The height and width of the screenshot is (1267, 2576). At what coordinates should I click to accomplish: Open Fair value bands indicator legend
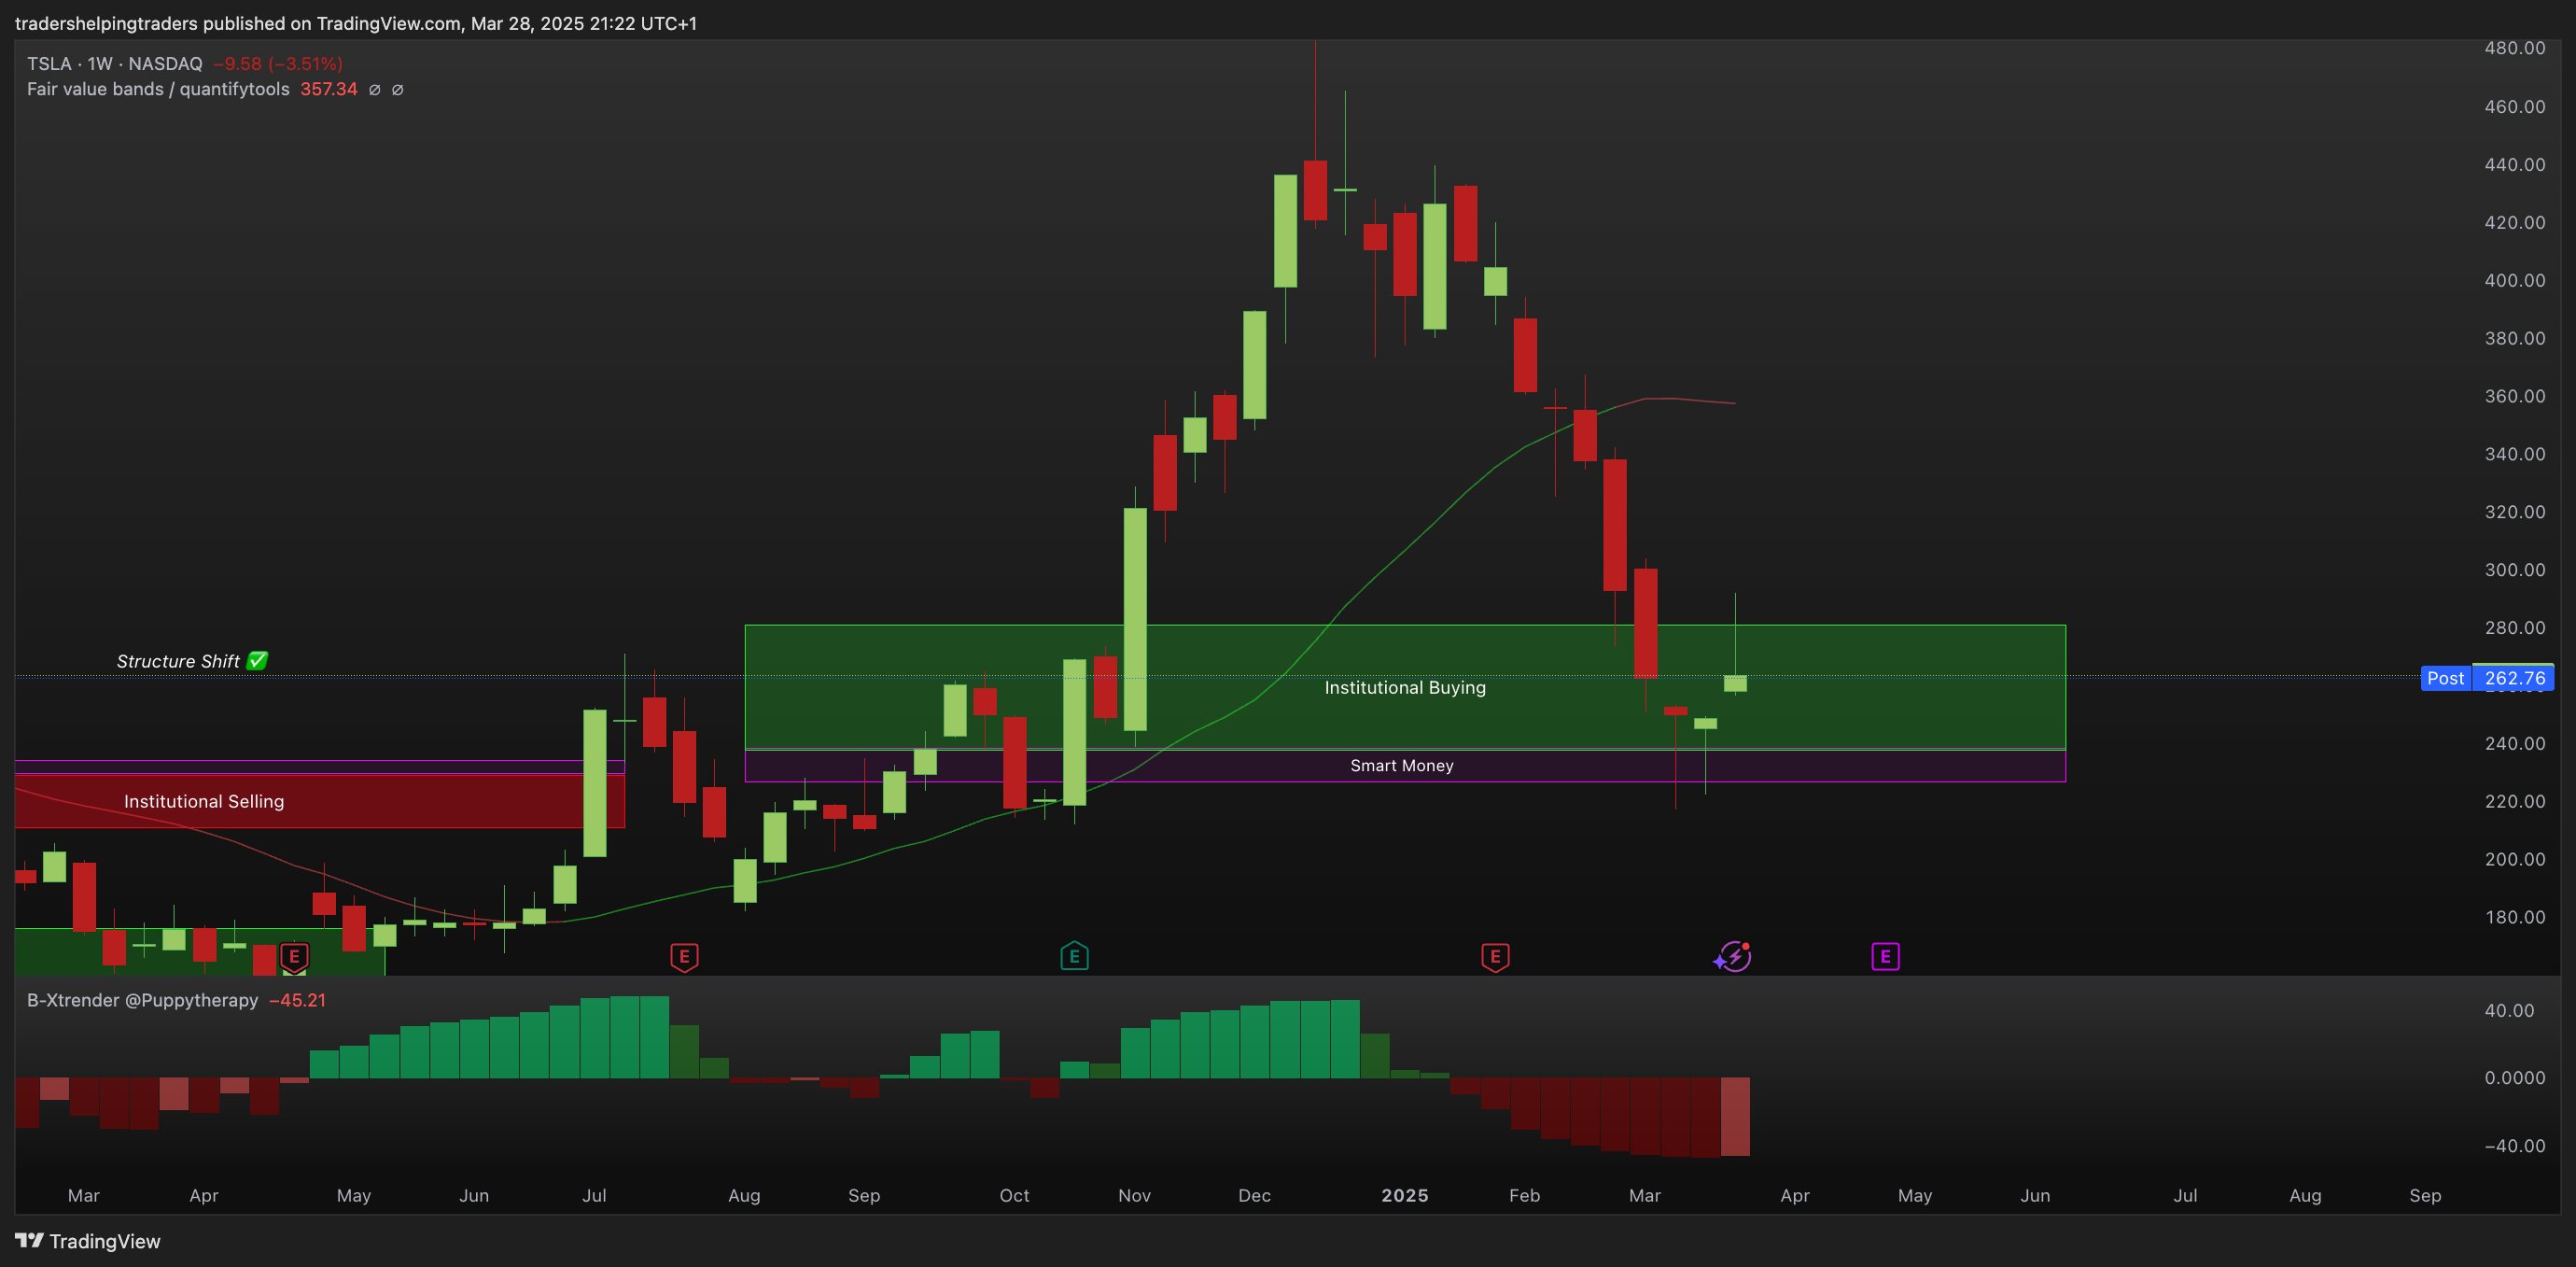click(158, 89)
